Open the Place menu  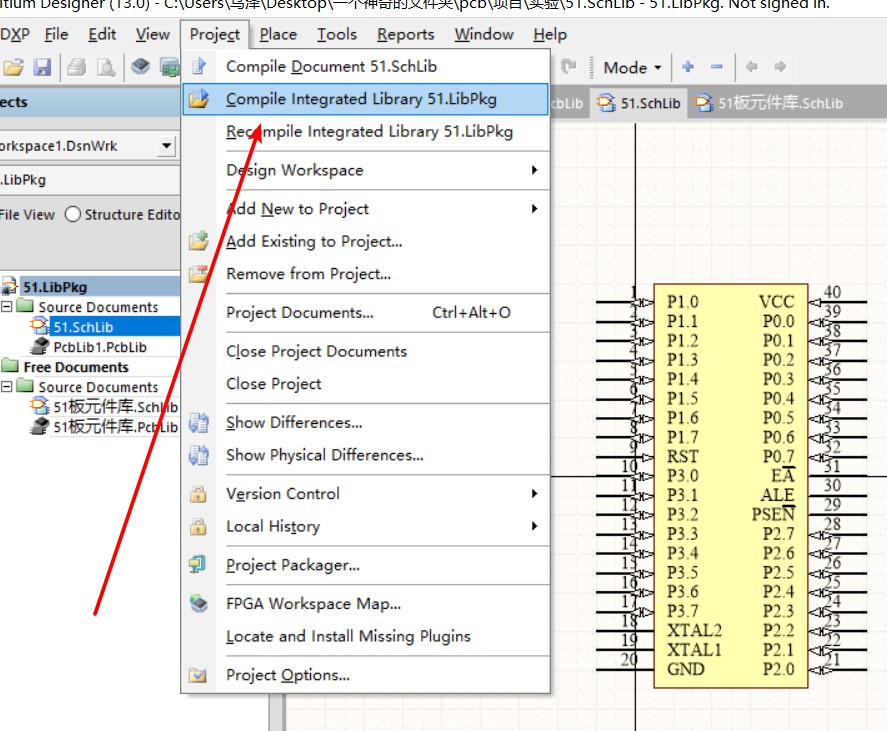pyautogui.click(x=278, y=35)
